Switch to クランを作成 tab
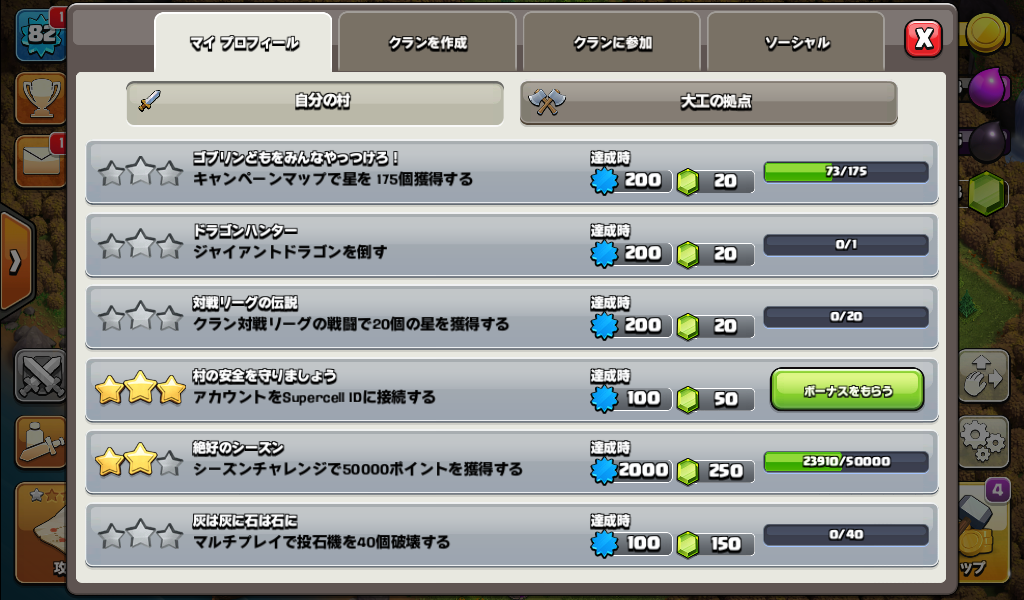Viewport: 1024px width, 600px height. point(427,42)
